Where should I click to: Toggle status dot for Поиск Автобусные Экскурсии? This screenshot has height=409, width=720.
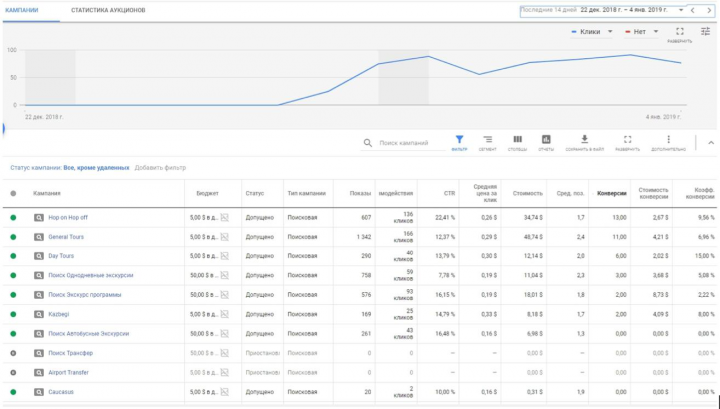[x=13, y=334]
